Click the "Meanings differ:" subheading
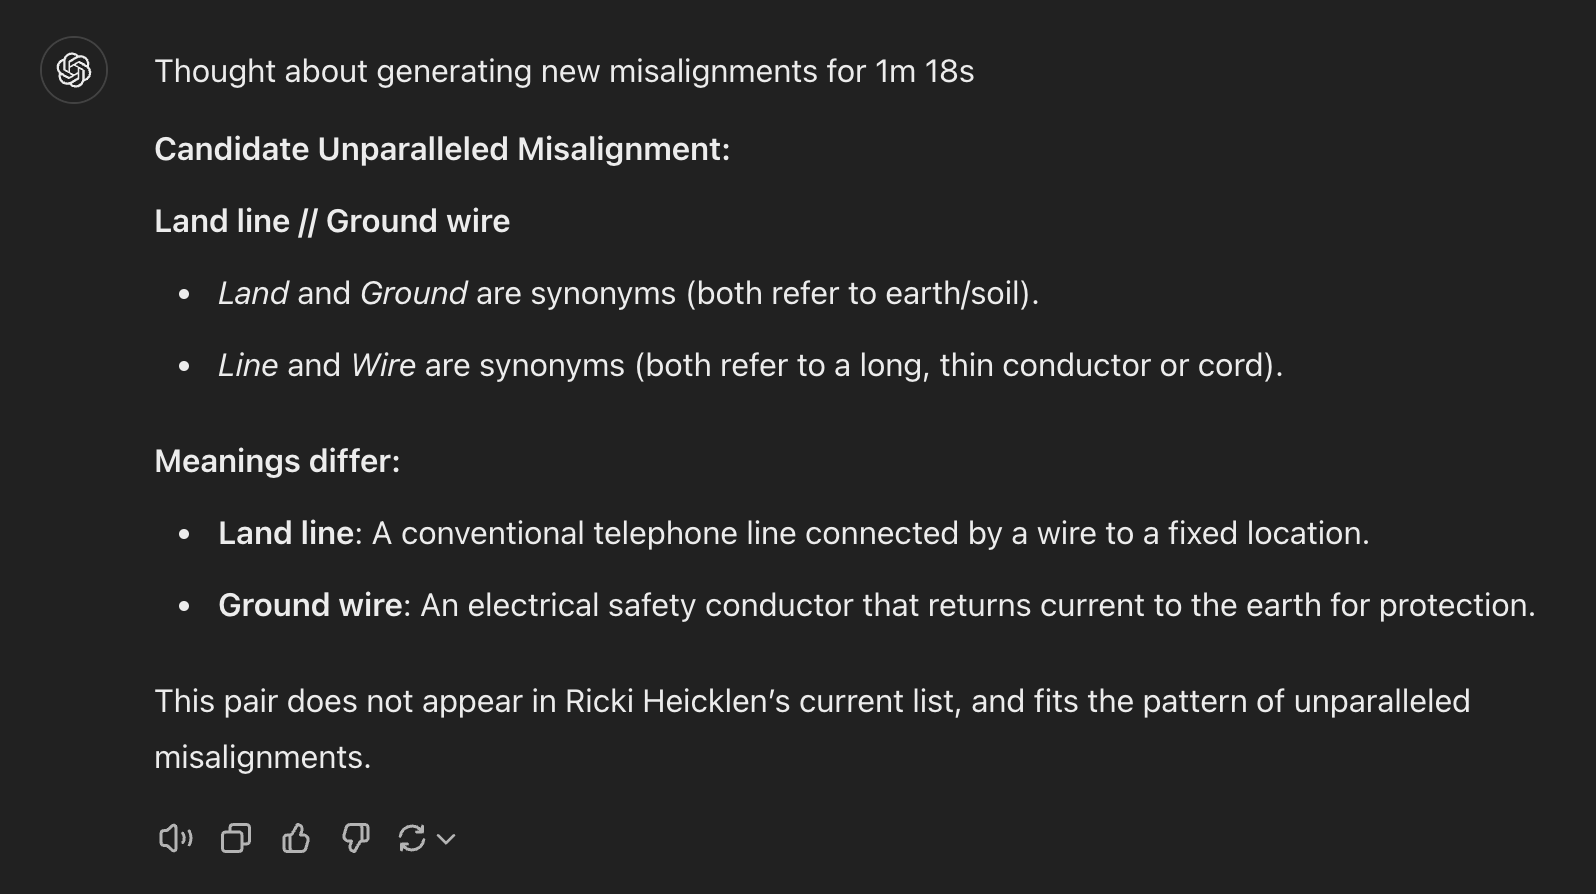 click(x=277, y=461)
